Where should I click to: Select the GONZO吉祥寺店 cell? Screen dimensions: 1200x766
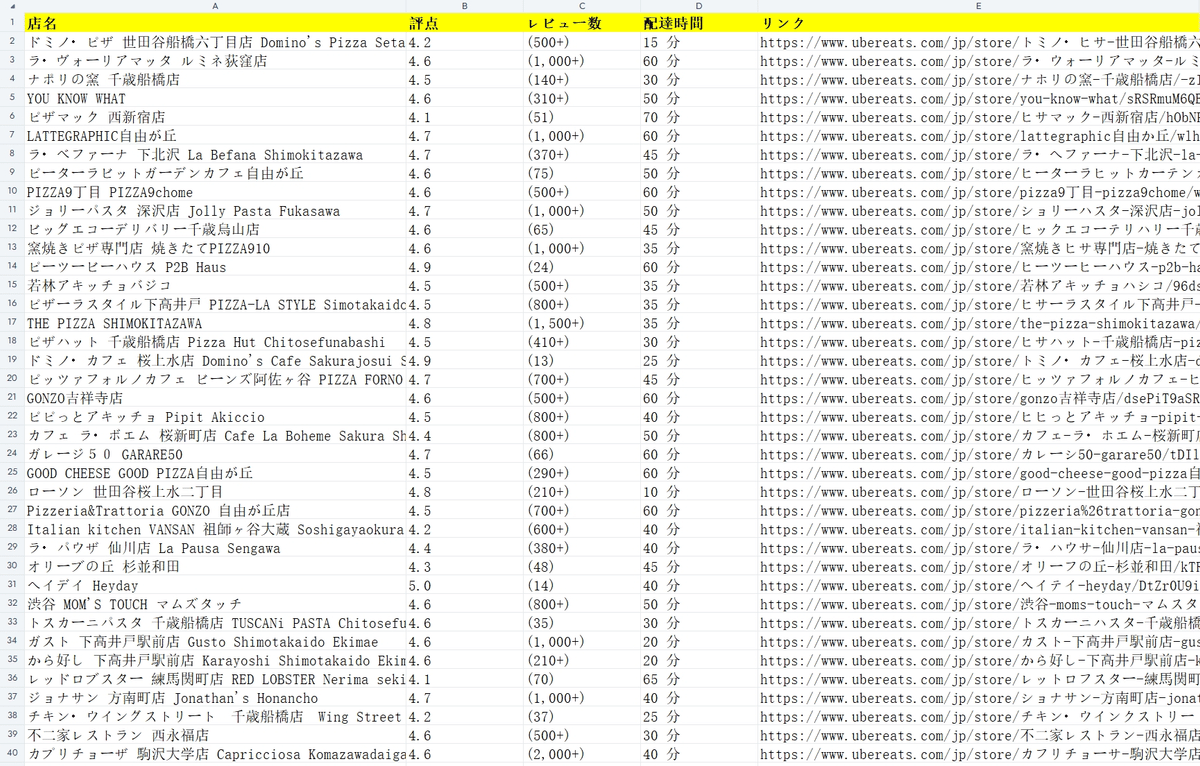pos(215,398)
